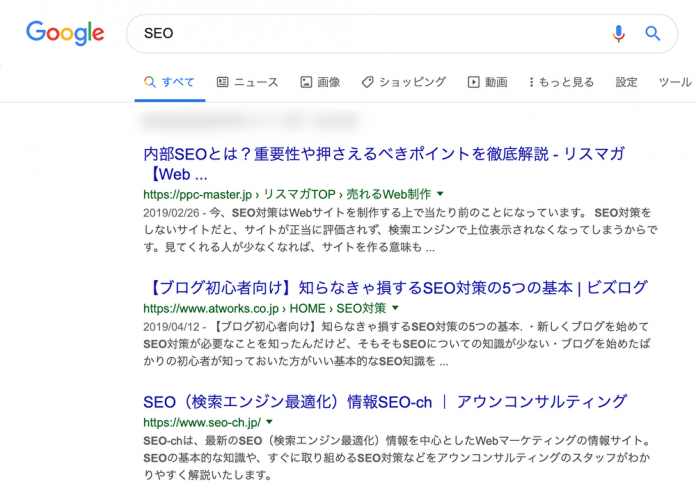
Task: Click the blue magnifier search button
Action: coord(652,33)
